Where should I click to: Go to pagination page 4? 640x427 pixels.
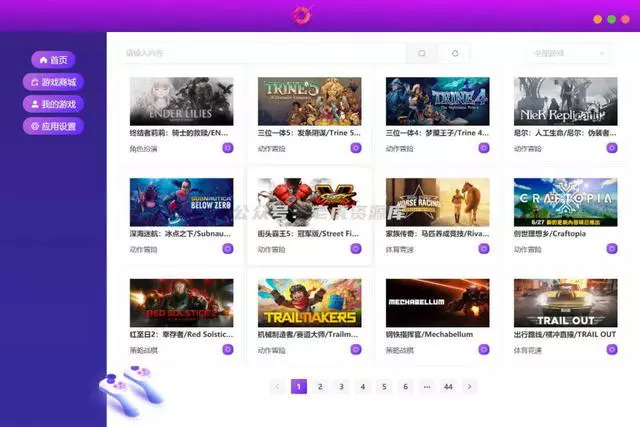pos(362,387)
